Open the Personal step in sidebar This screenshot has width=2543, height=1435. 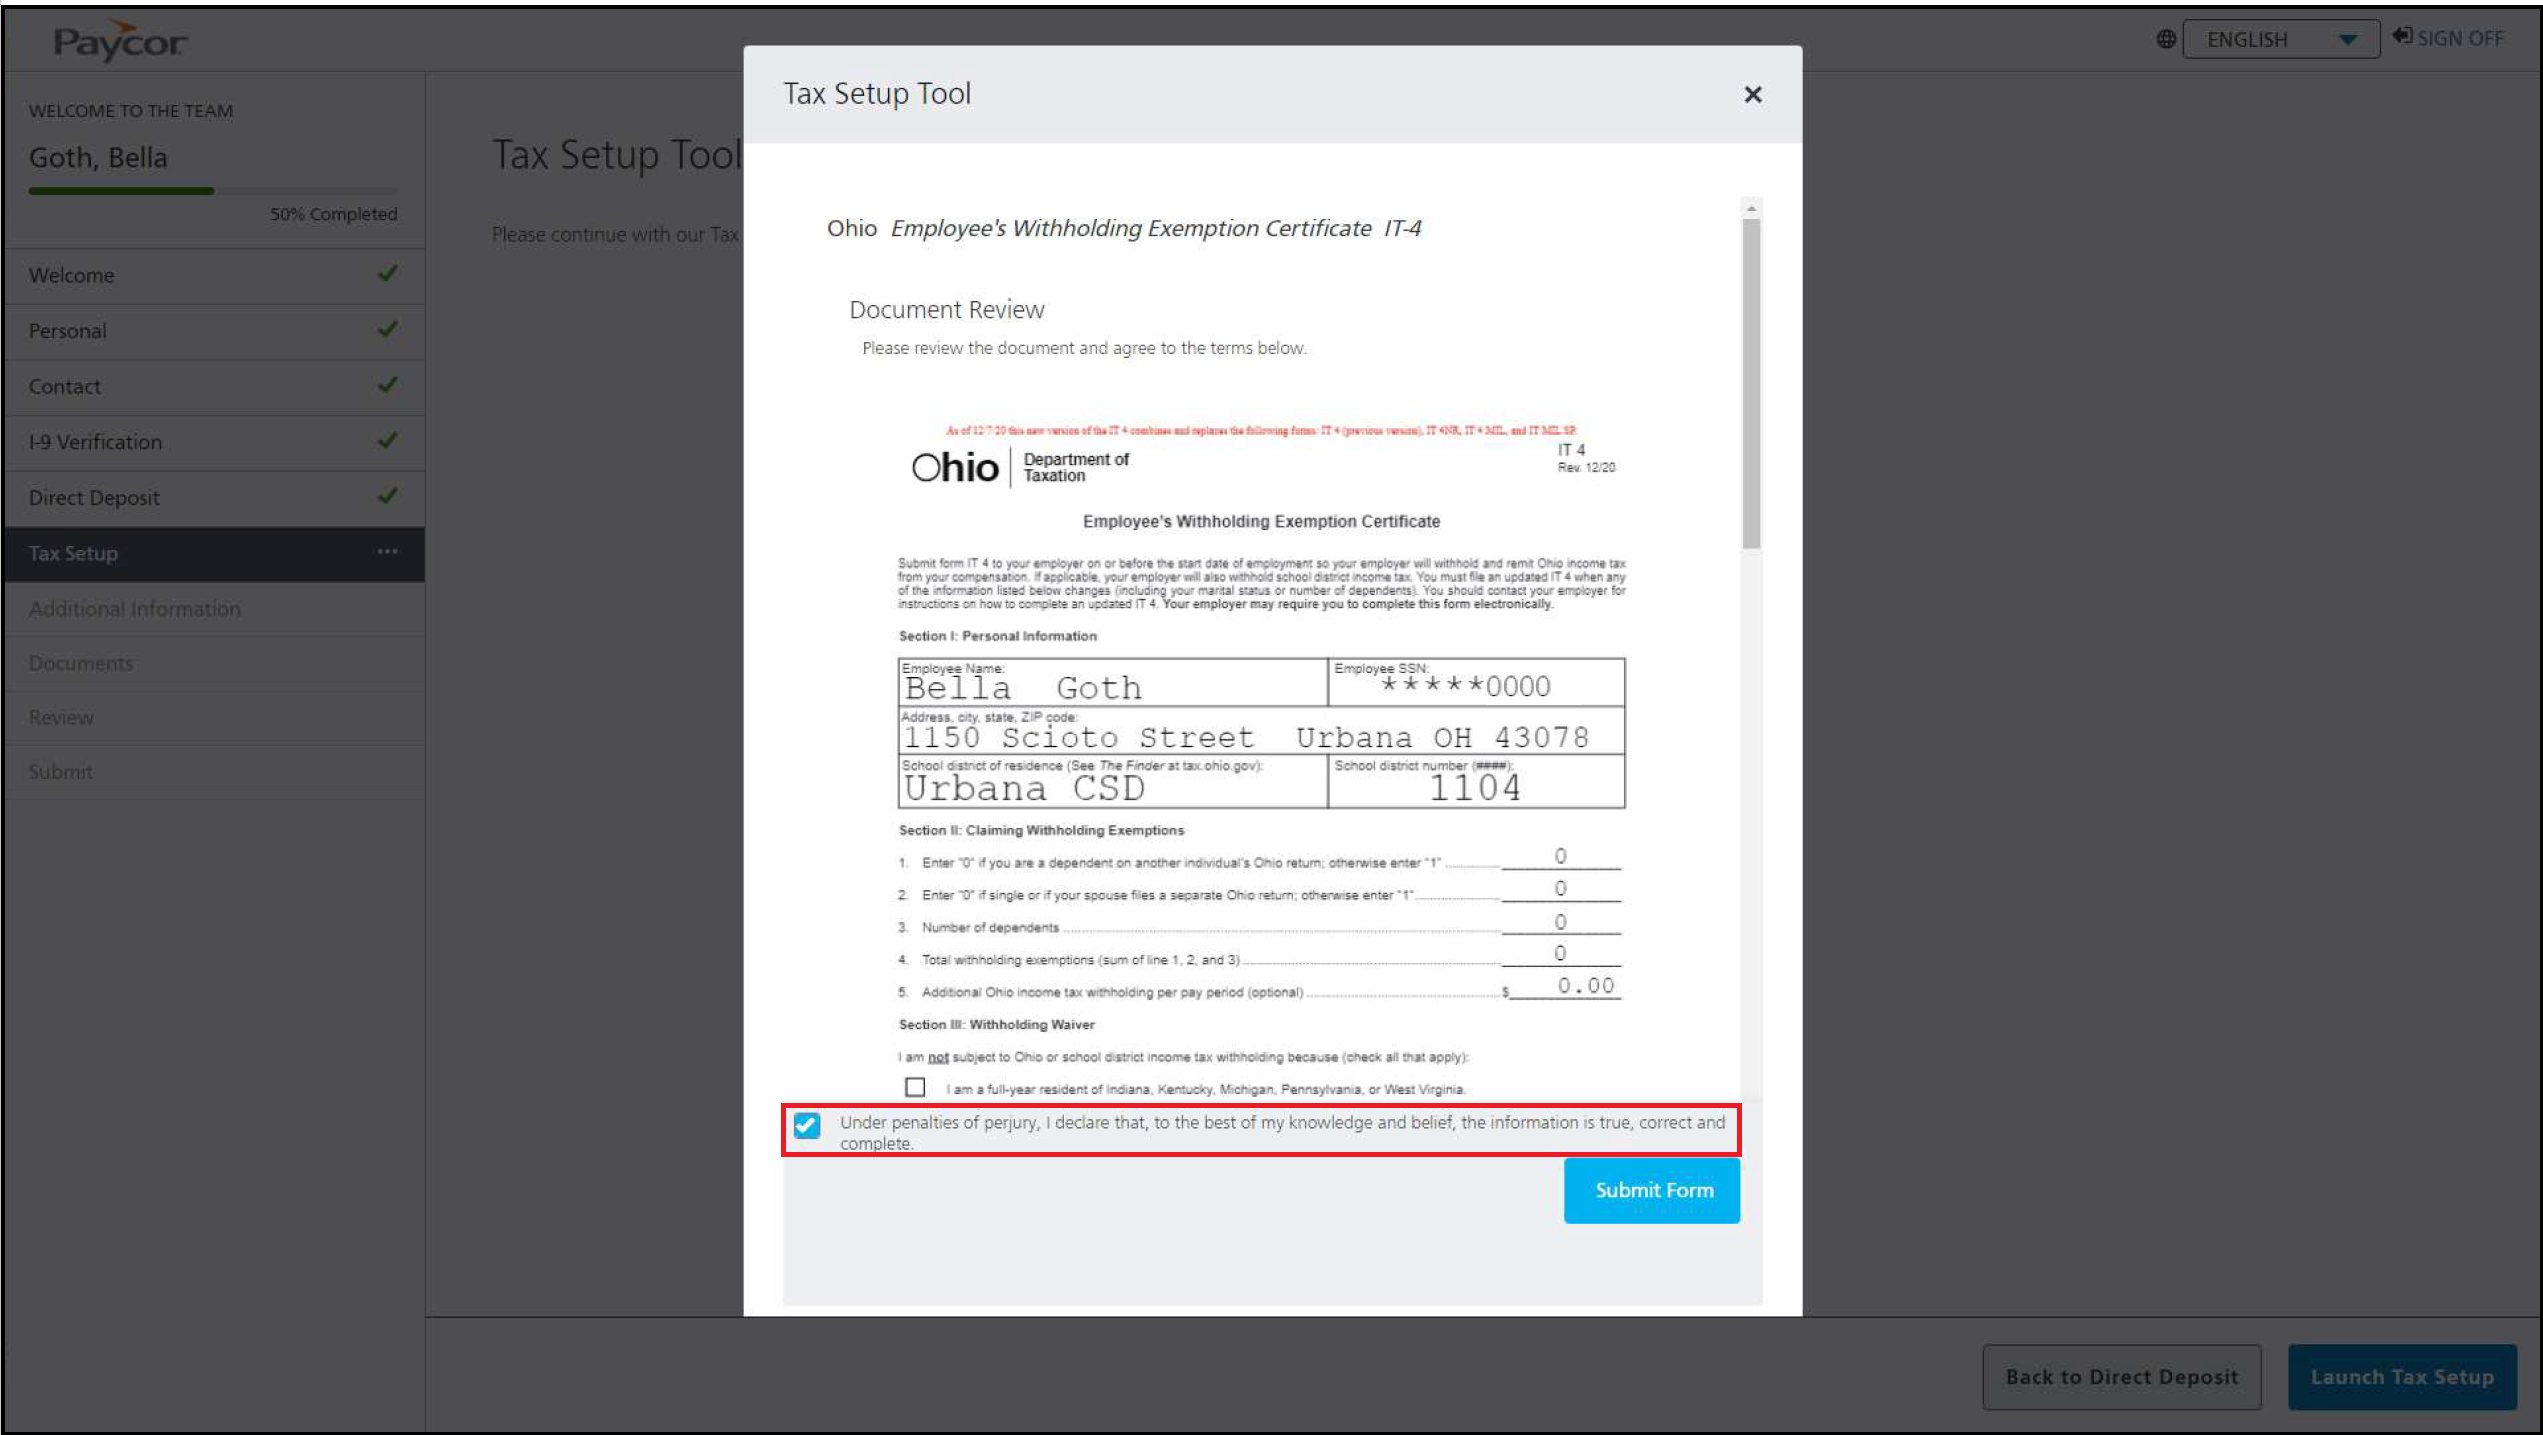pos(68,331)
